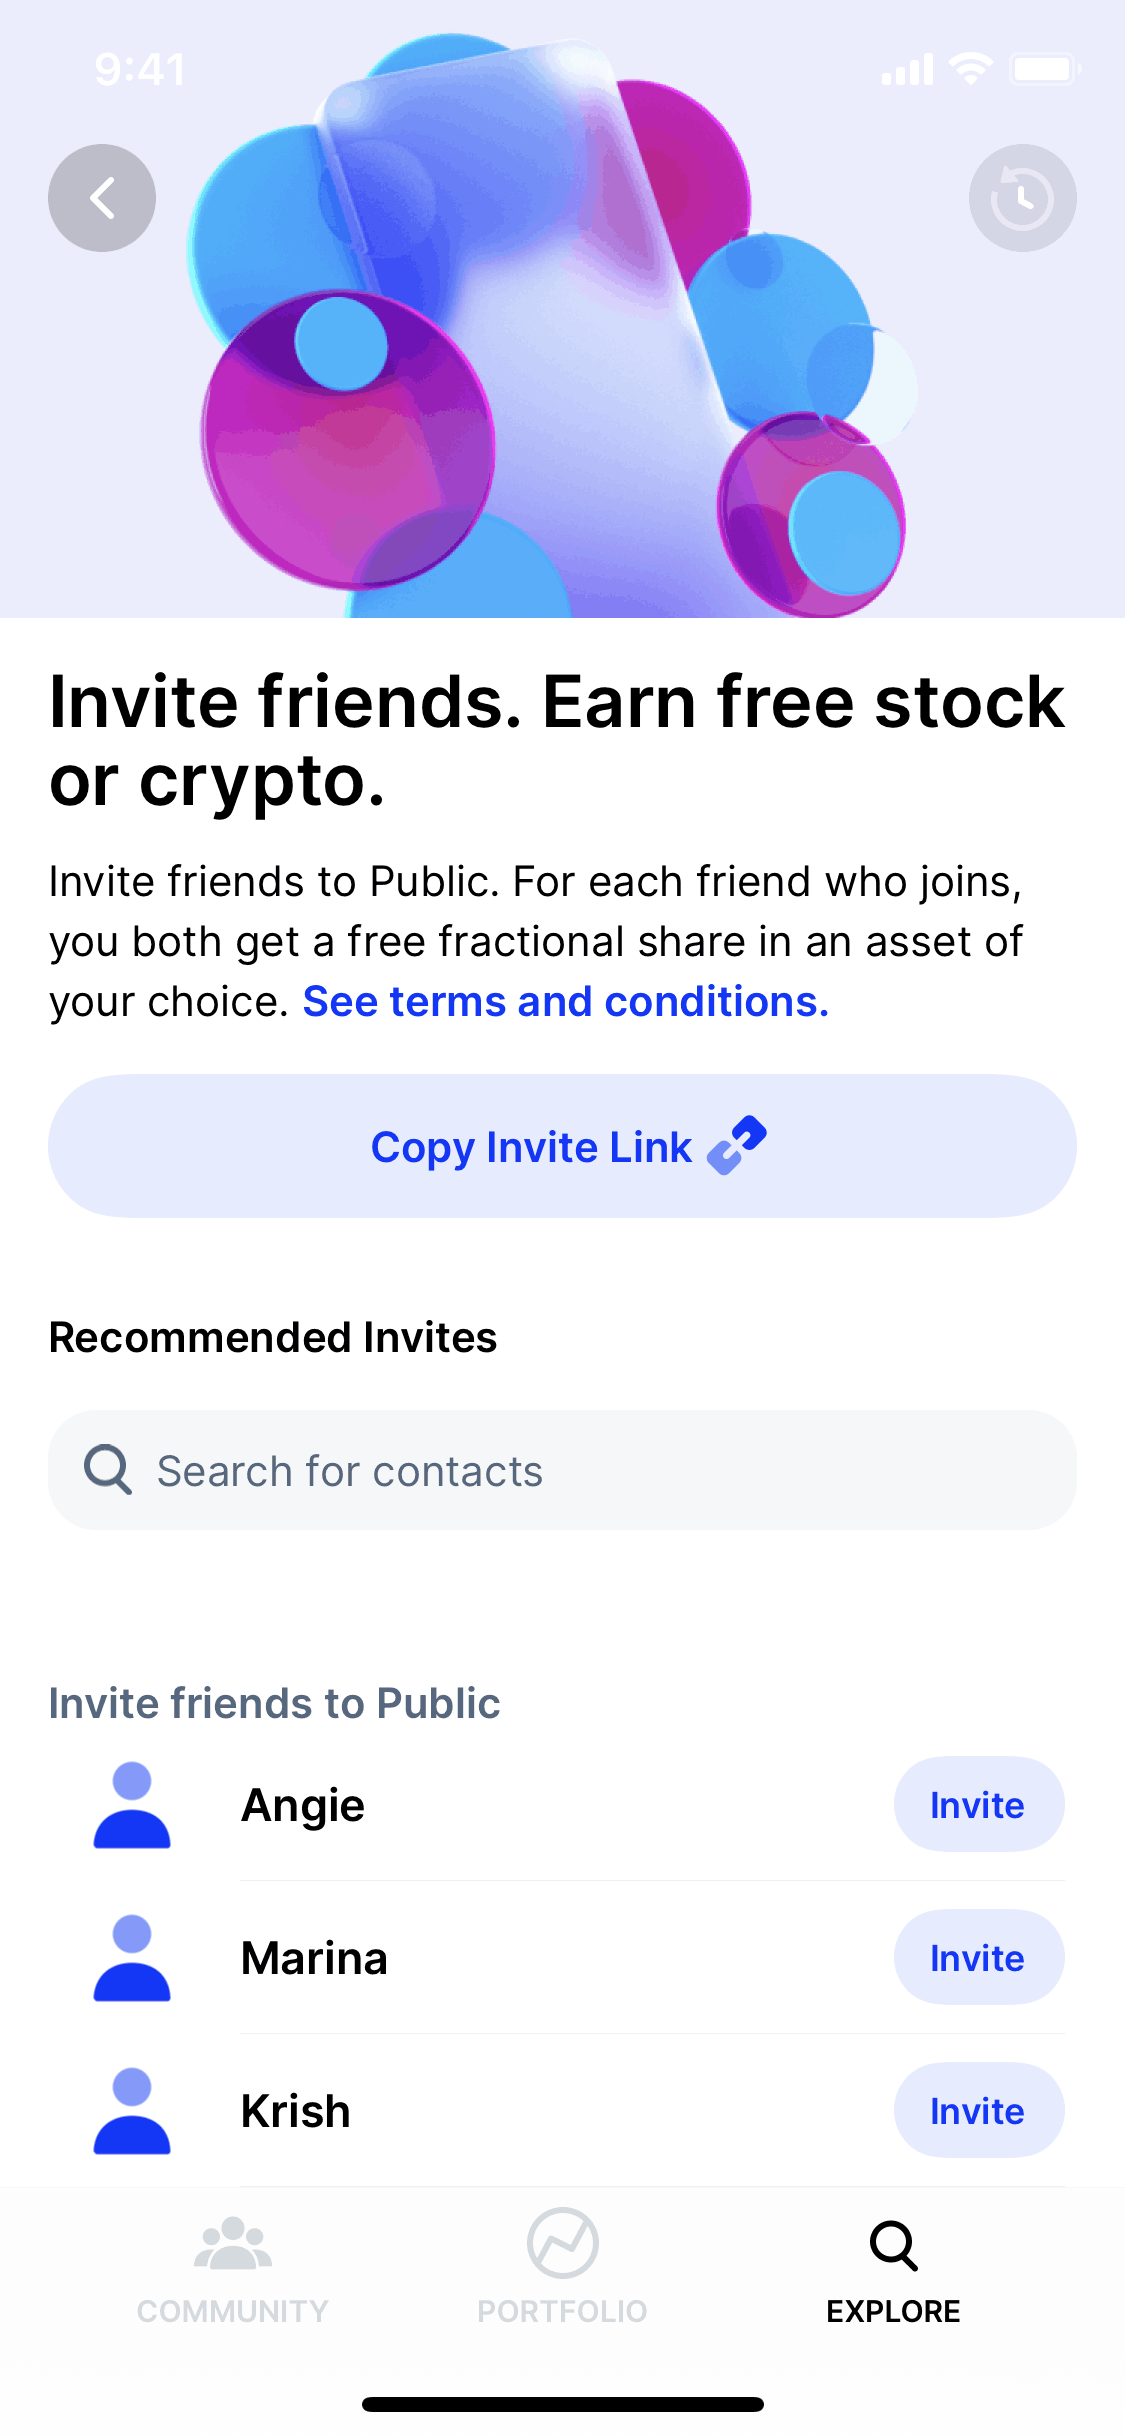
Task: Open invite history clock icon
Action: tap(1022, 198)
